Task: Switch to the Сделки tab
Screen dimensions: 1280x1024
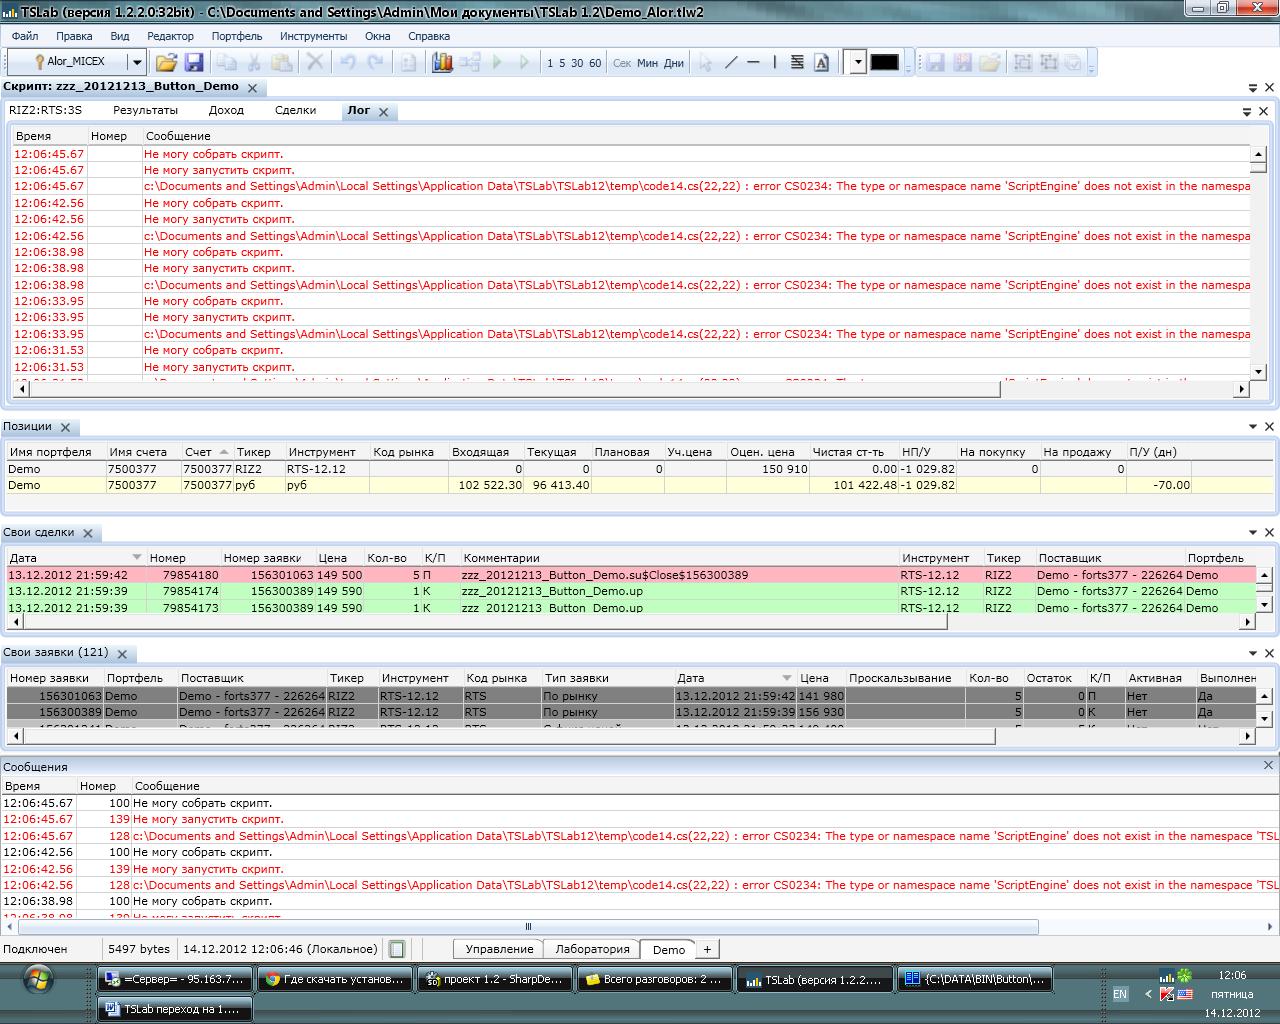Action: (295, 110)
